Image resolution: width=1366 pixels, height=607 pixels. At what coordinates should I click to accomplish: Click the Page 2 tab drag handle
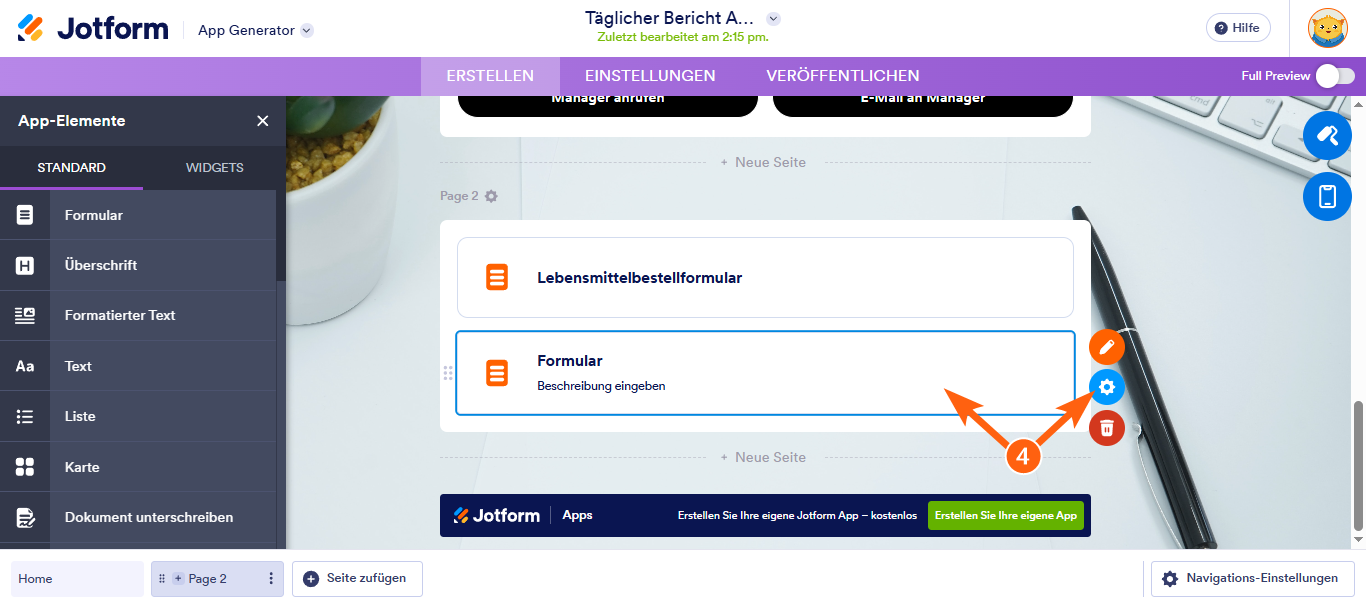(162, 579)
